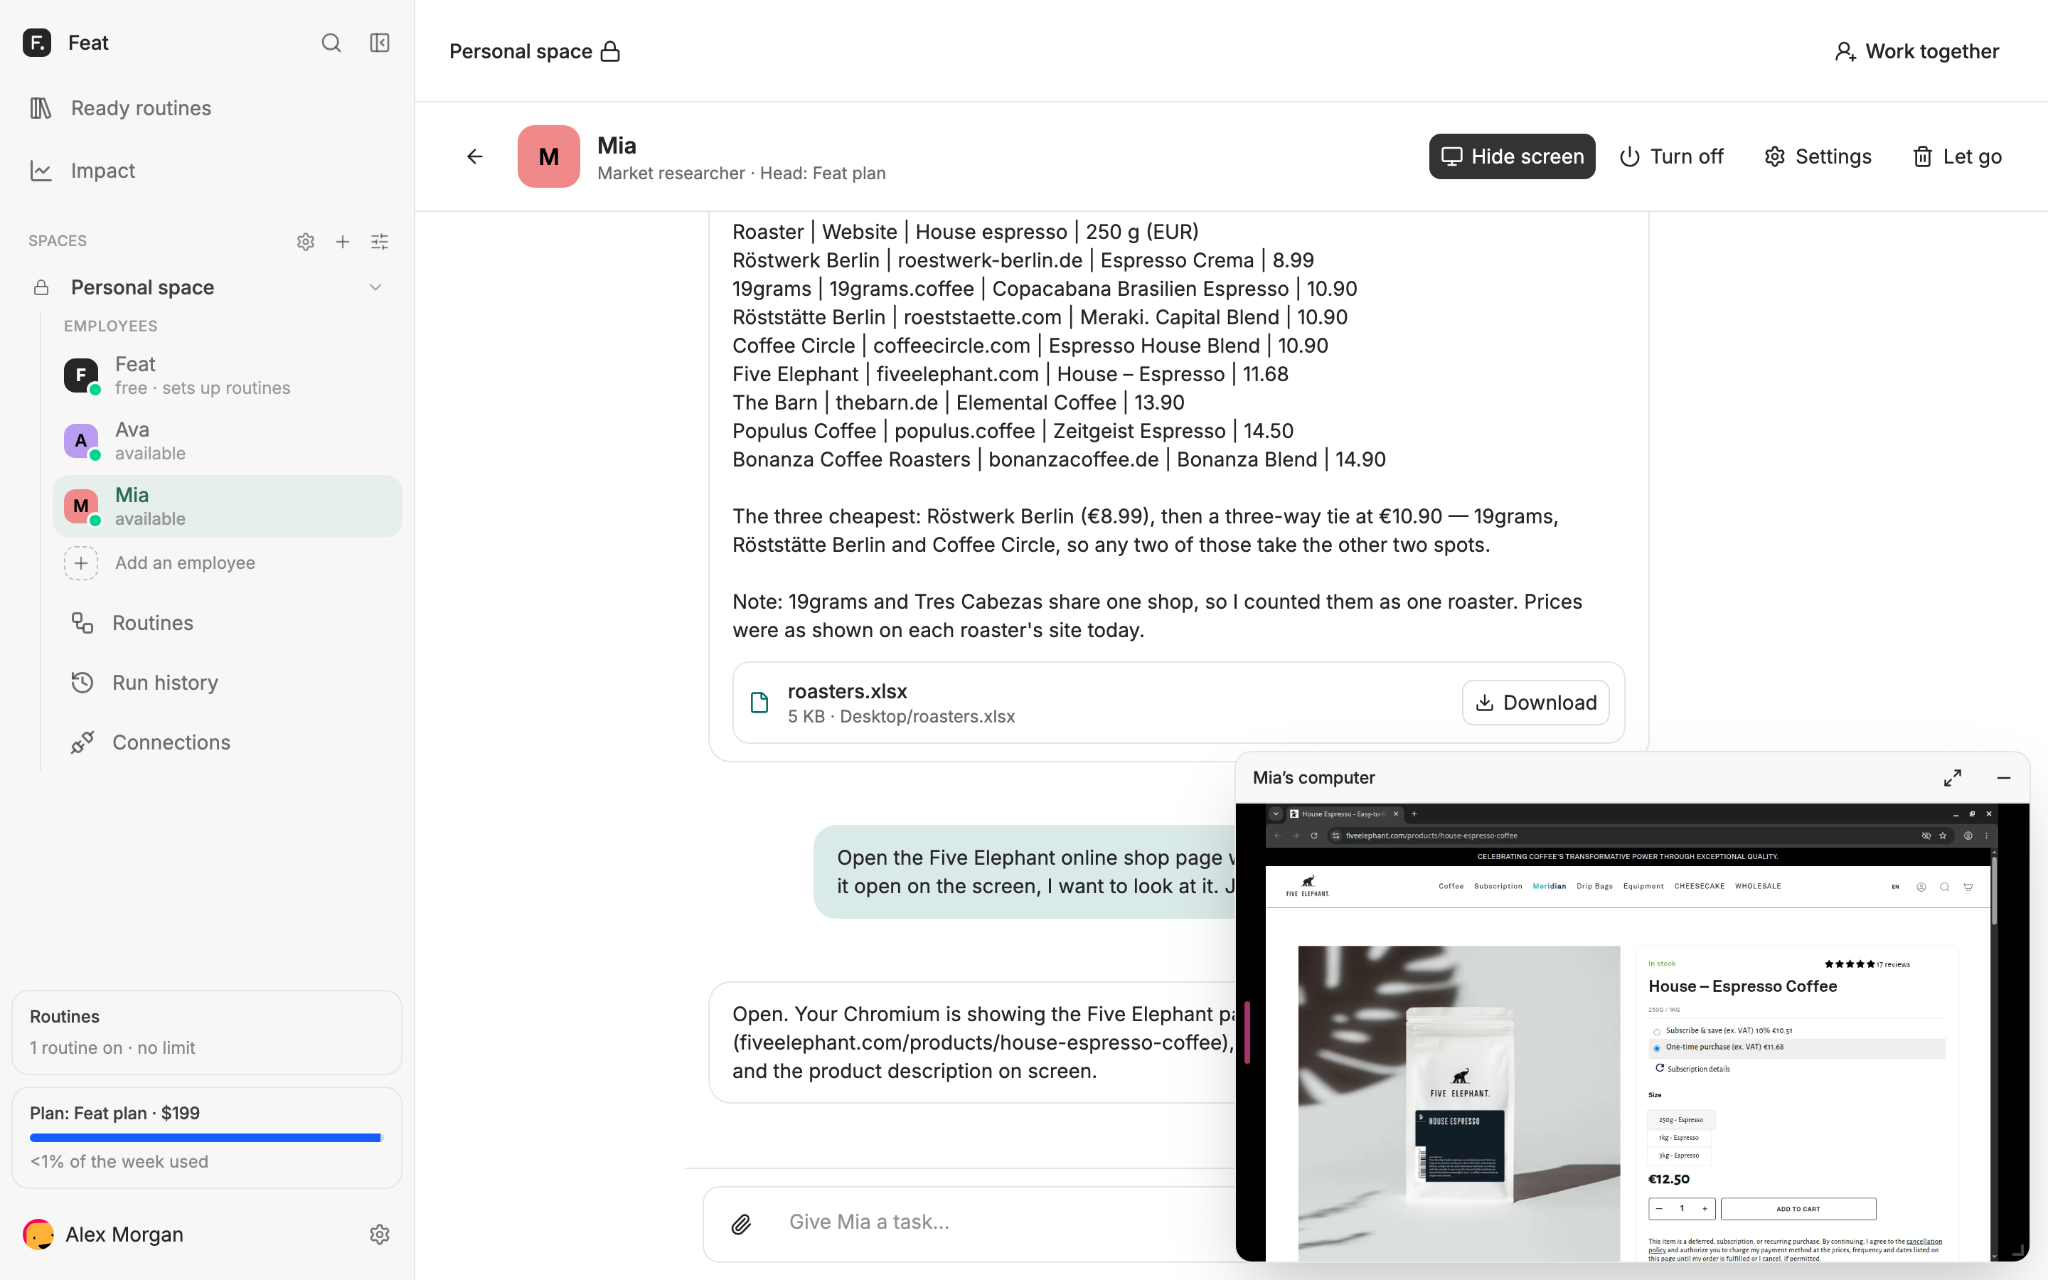Viewport: 2048px width, 1280px height.
Task: Decrease quantity with minus button
Action: point(1659,1209)
